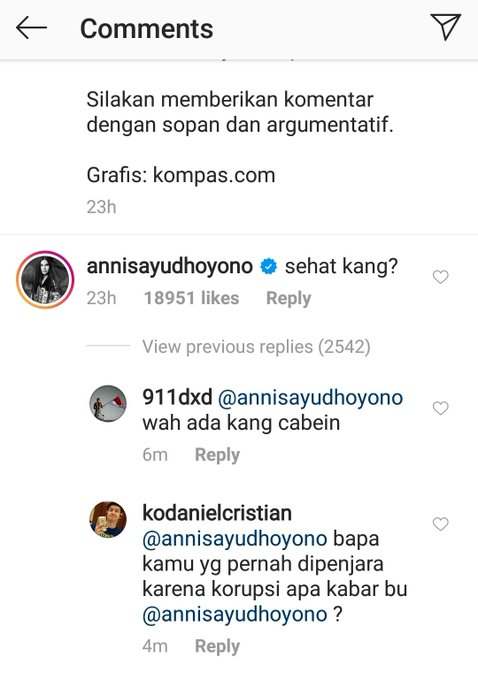Open the 911dxd username

click(177, 397)
